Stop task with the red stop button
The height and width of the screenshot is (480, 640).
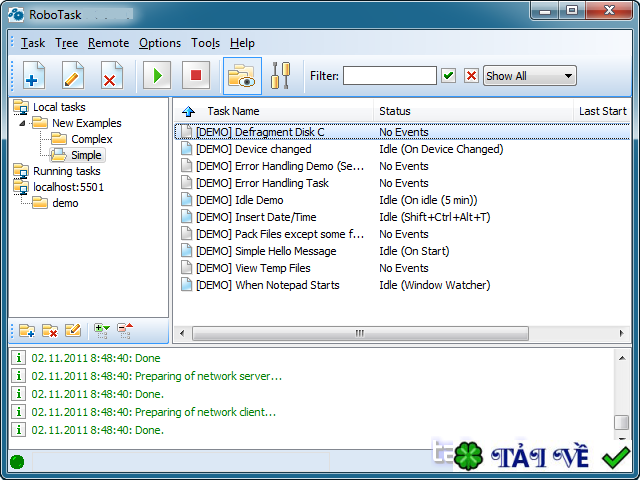click(x=196, y=76)
